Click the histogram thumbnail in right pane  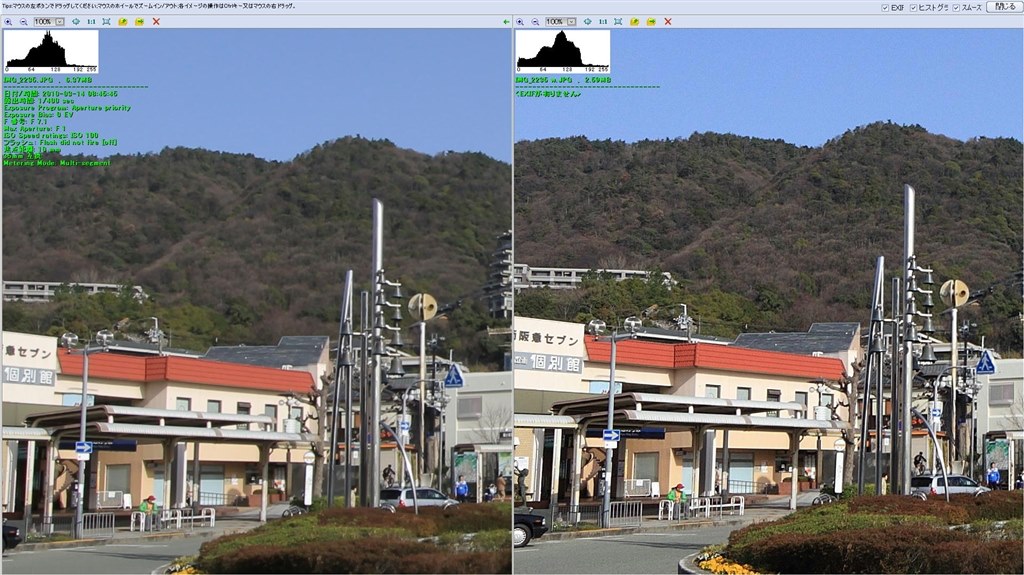coord(562,51)
